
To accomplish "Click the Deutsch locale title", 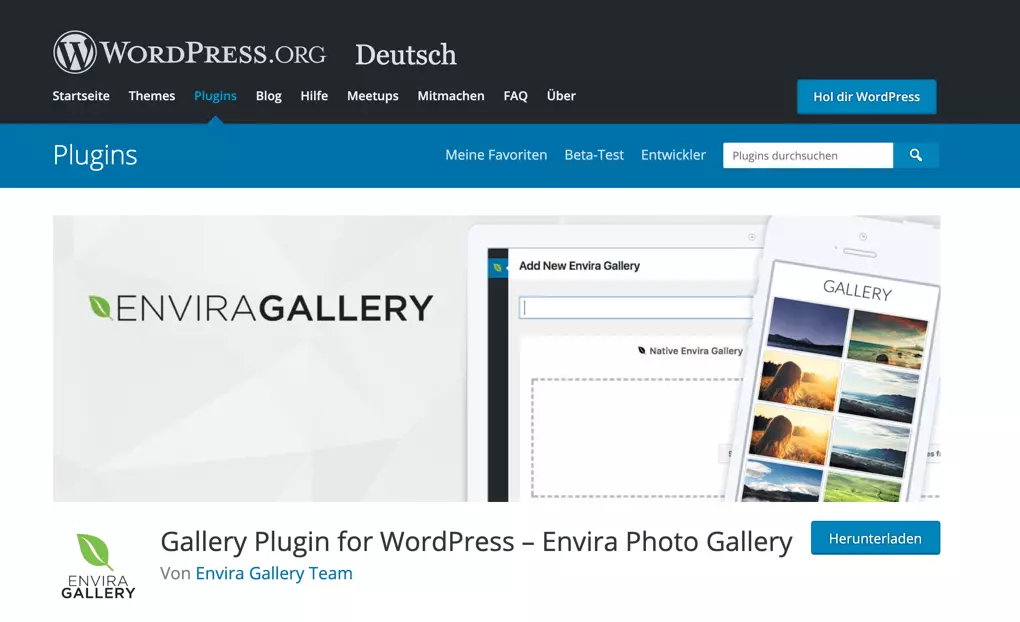I will [x=406, y=55].
